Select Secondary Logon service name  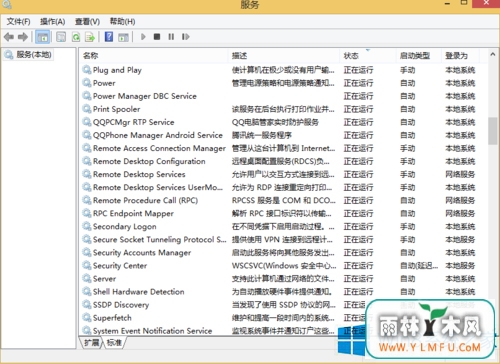tap(124, 227)
